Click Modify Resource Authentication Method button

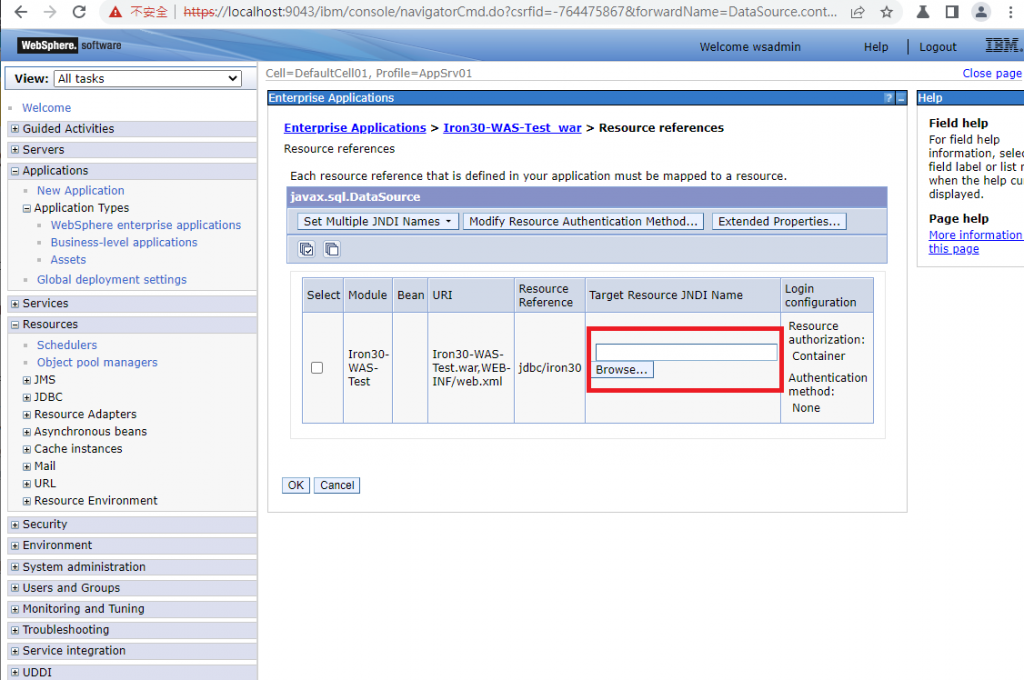pyautogui.click(x=583, y=221)
